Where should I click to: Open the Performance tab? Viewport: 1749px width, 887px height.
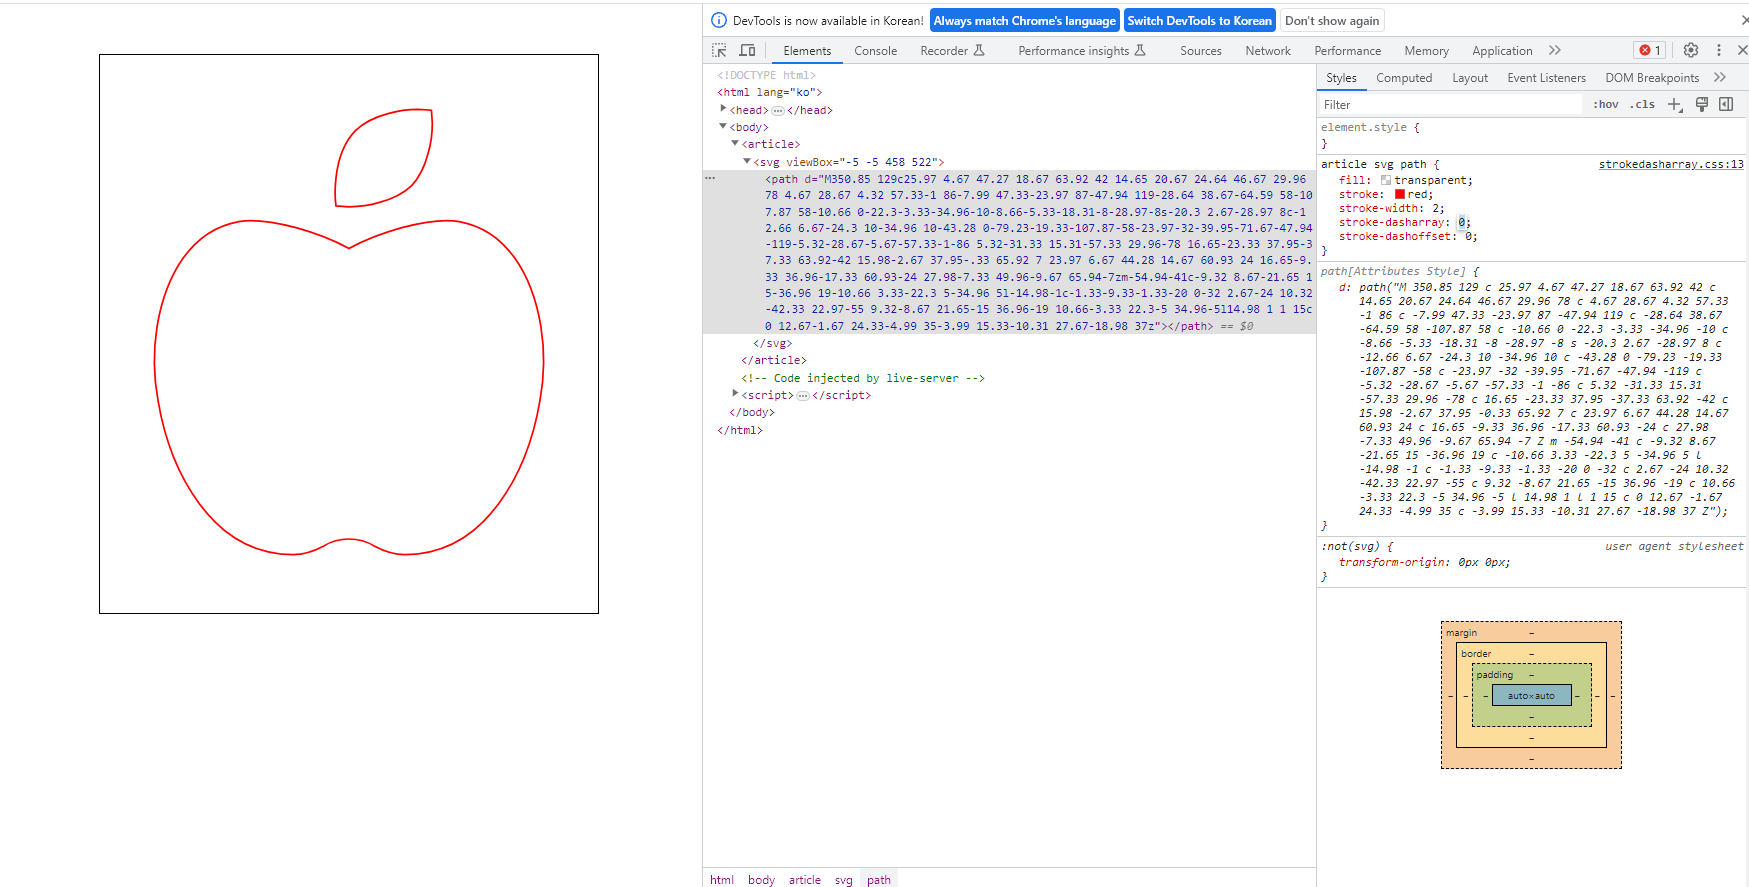pyautogui.click(x=1347, y=51)
